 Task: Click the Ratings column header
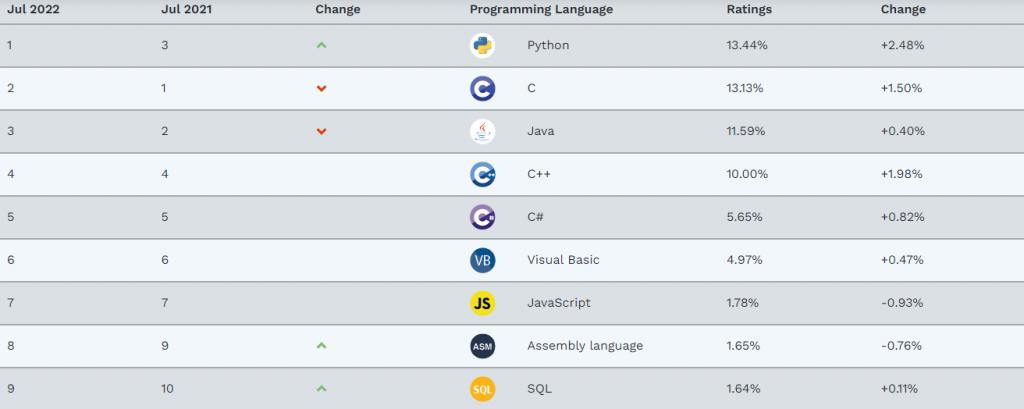[749, 10]
